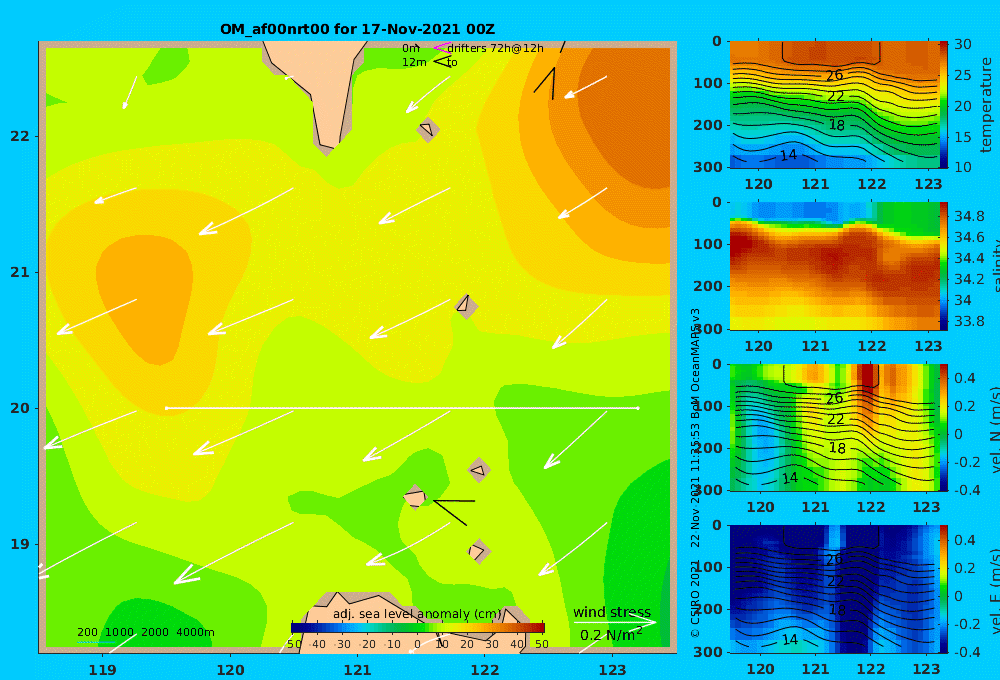The height and width of the screenshot is (680, 1000).
Task: Click the small island near 121.9E, 20.8N
Action: click(x=466, y=306)
